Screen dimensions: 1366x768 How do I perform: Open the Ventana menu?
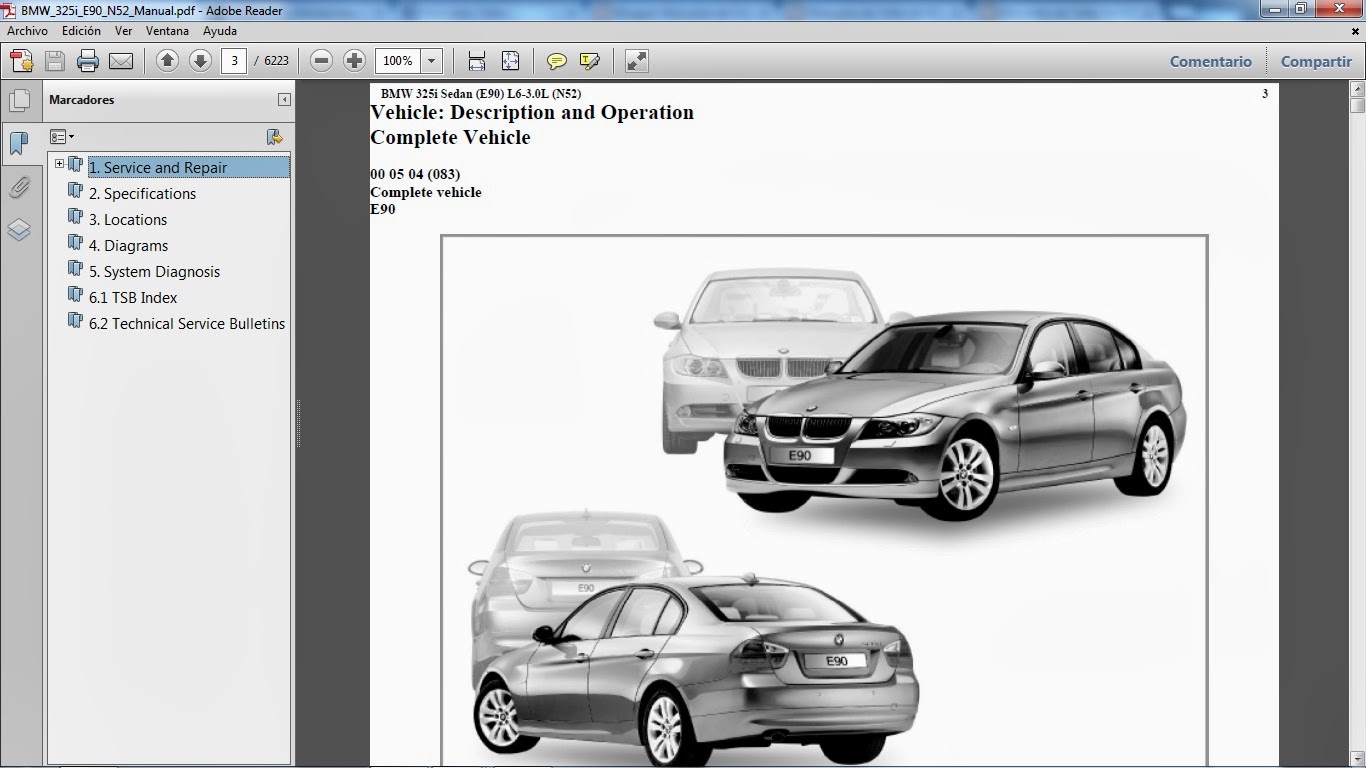pos(167,31)
